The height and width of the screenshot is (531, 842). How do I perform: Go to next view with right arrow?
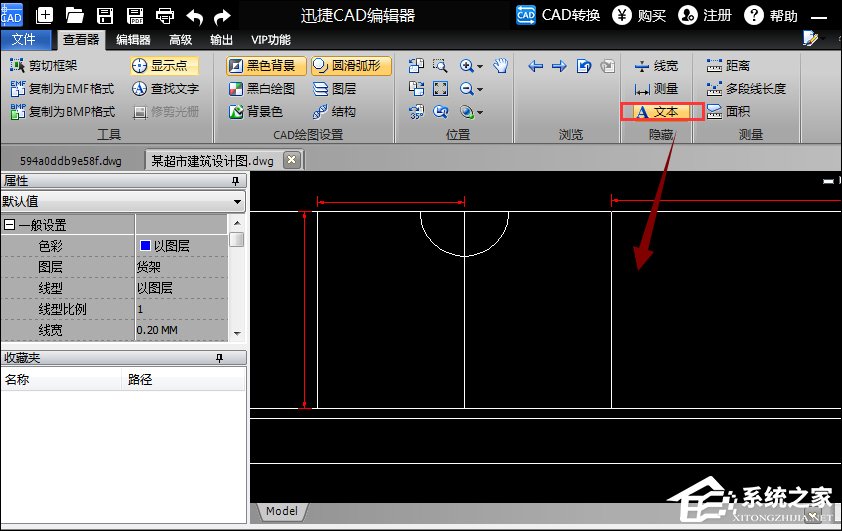(x=559, y=66)
